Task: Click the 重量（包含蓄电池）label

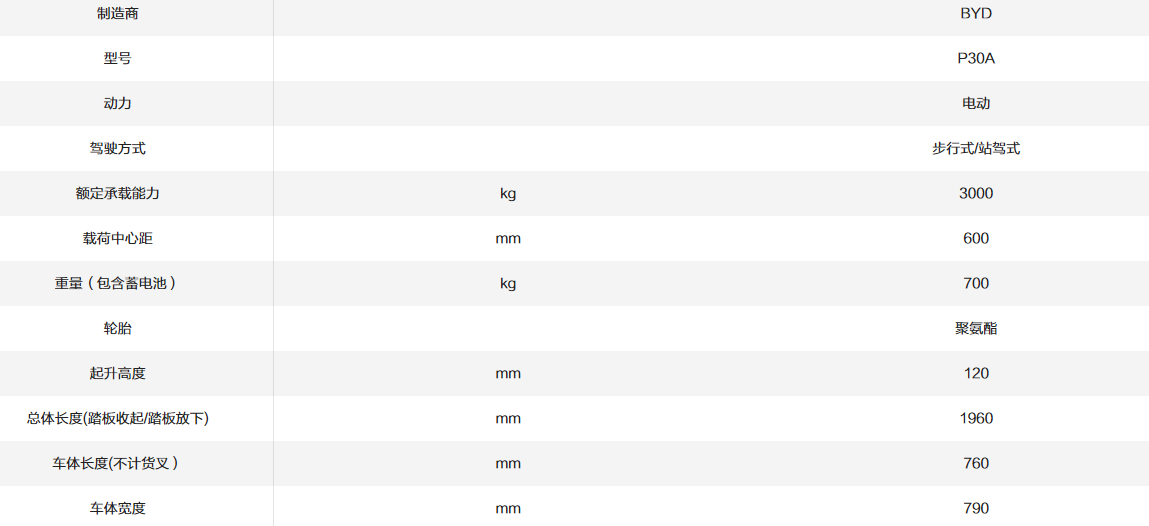Action: pyautogui.click(x=117, y=283)
